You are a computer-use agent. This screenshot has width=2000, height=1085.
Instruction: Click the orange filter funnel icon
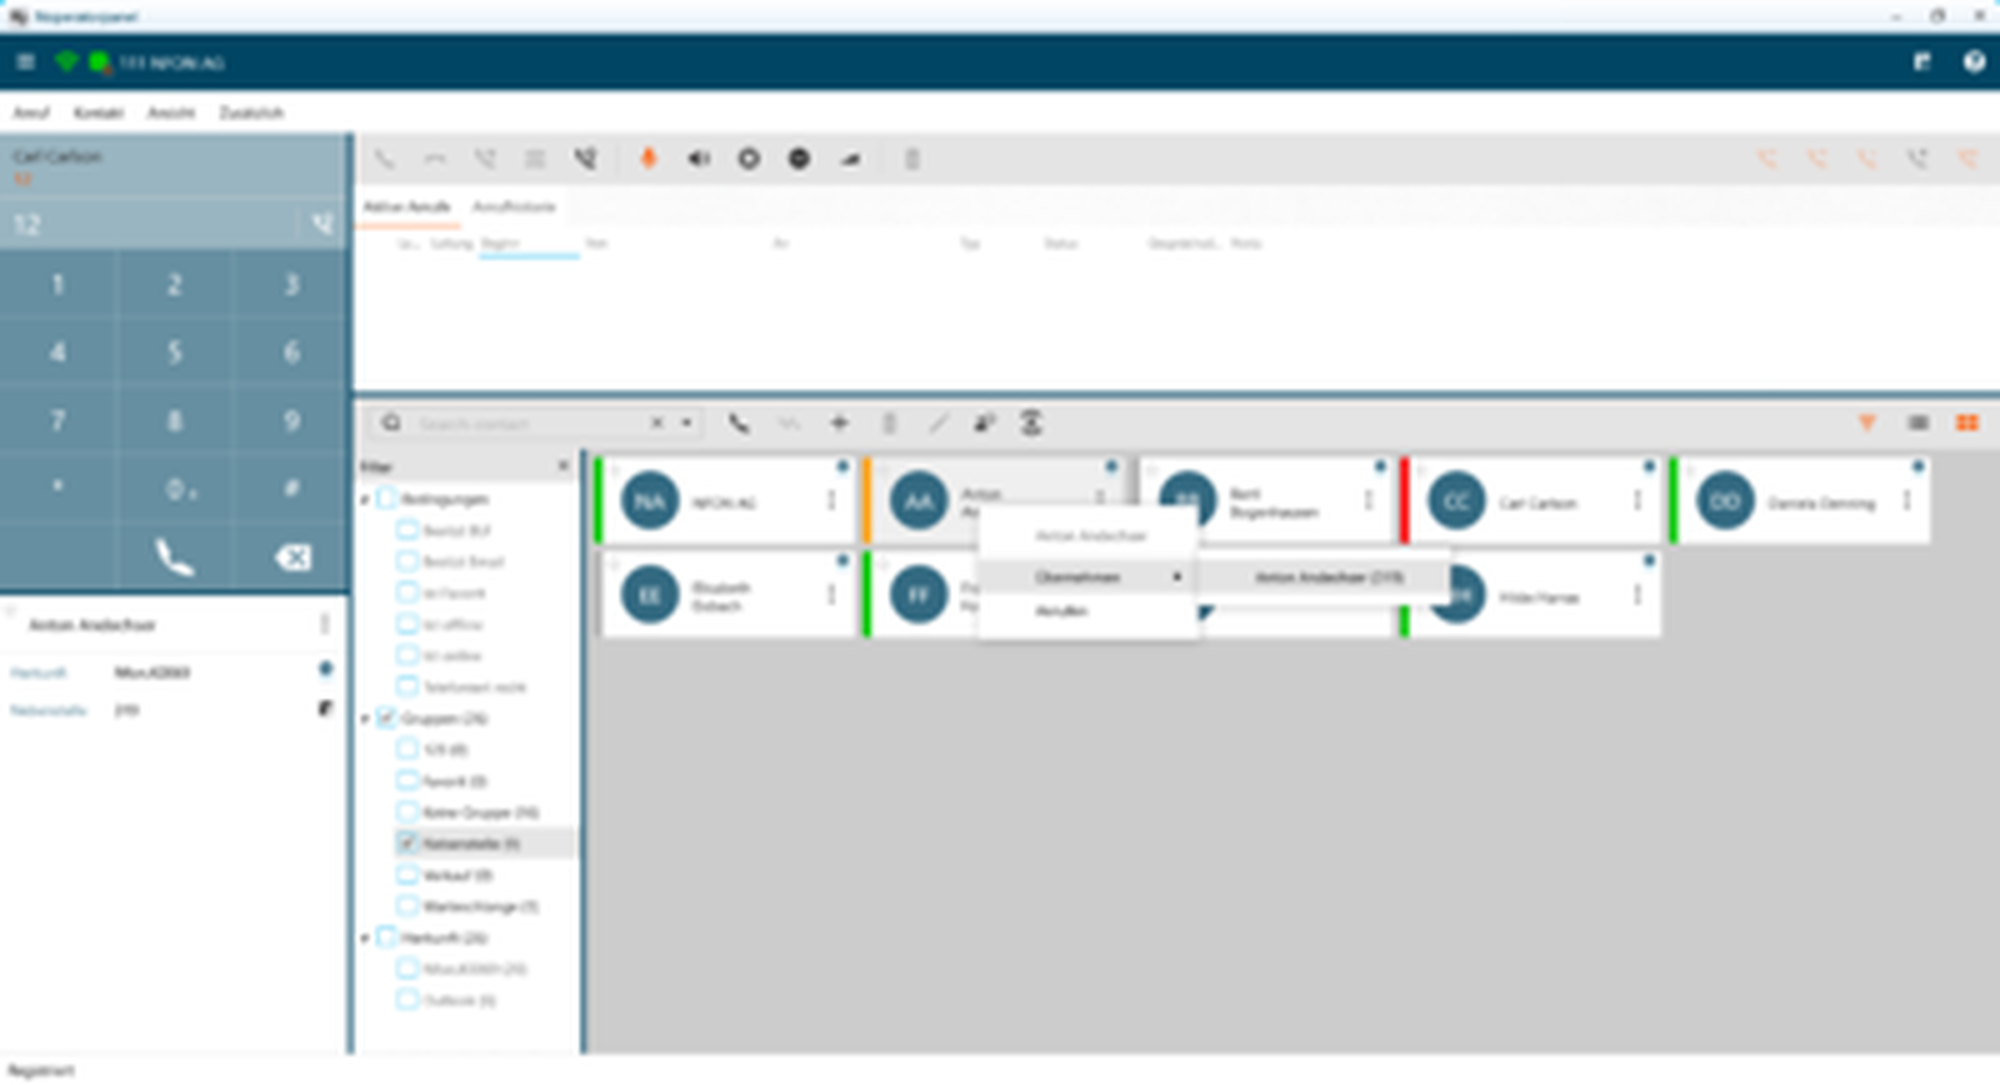coord(1866,423)
